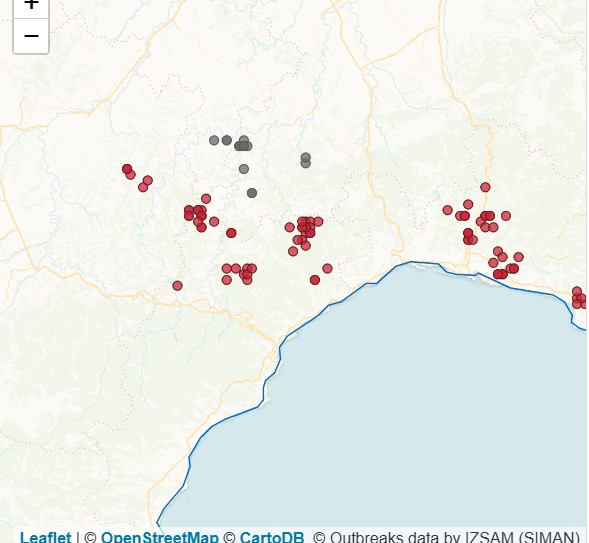589x543 pixels.
Task: Open the Leaflet attribution link
Action: [45, 537]
